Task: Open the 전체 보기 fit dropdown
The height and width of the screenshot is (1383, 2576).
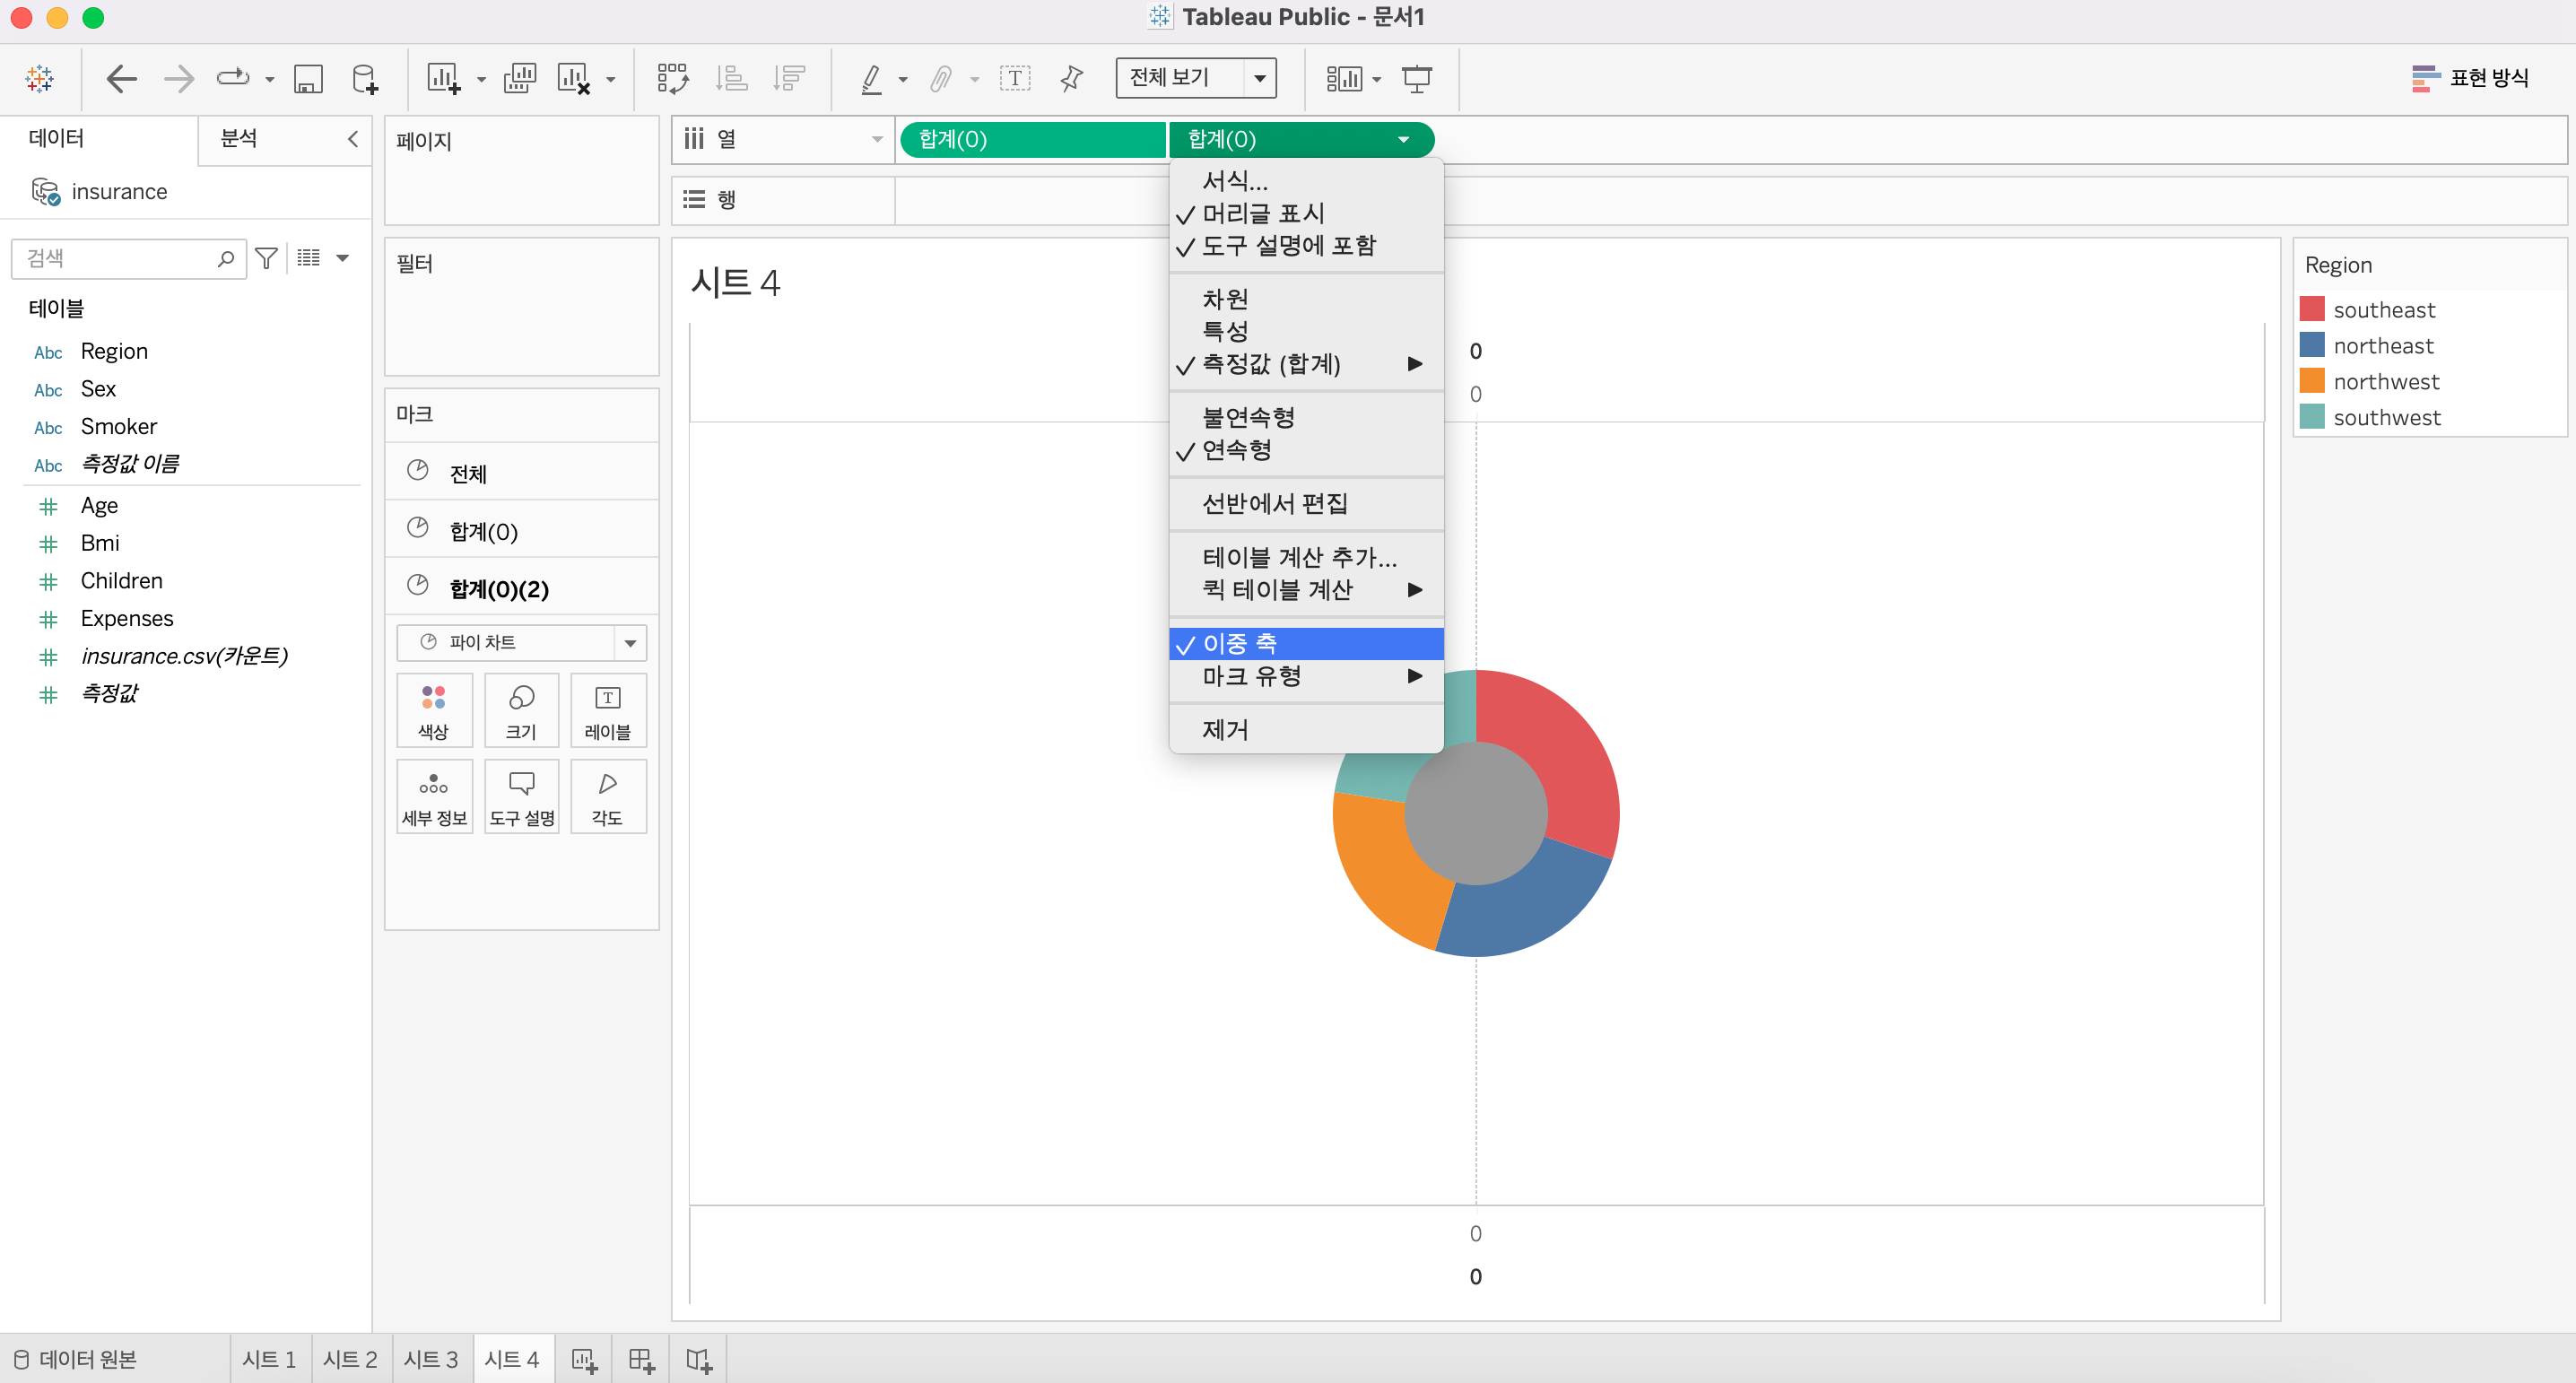Action: (1259, 78)
